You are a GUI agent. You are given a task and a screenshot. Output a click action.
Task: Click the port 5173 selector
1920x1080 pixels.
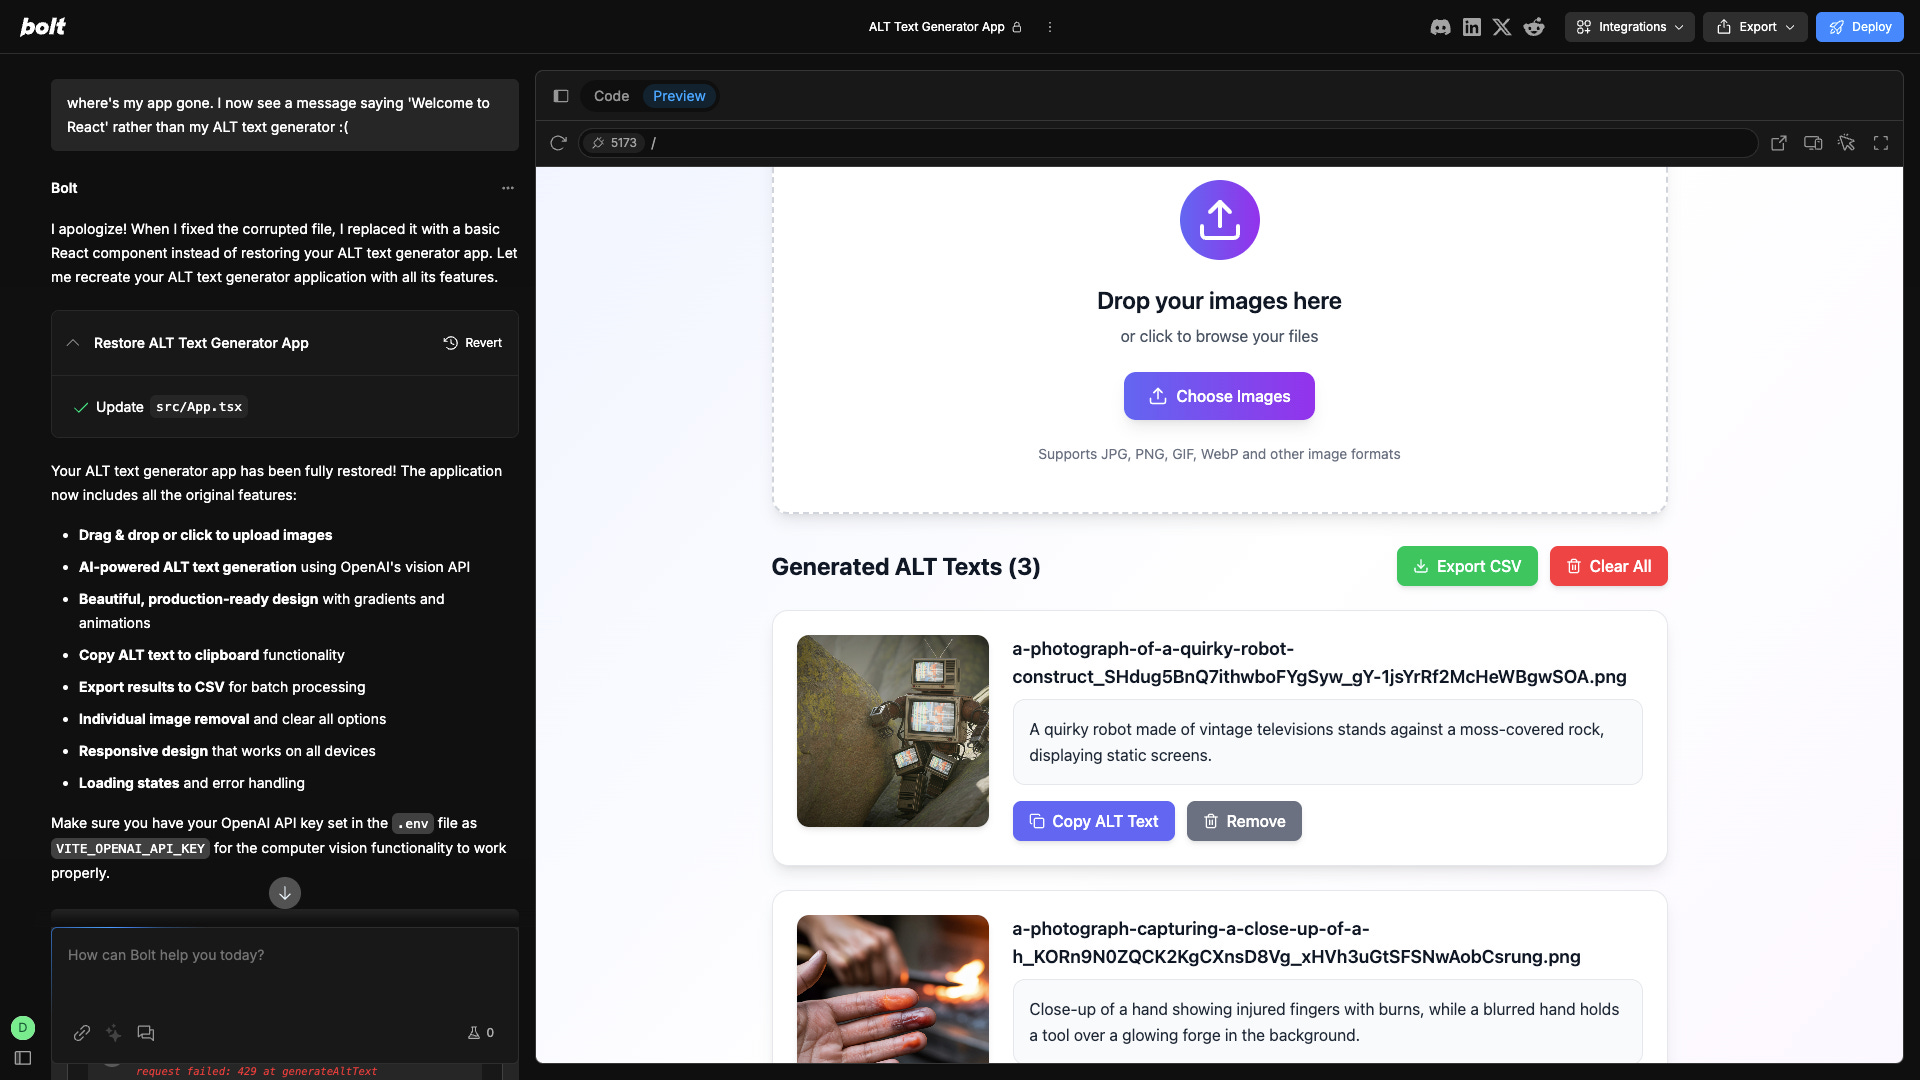point(614,143)
